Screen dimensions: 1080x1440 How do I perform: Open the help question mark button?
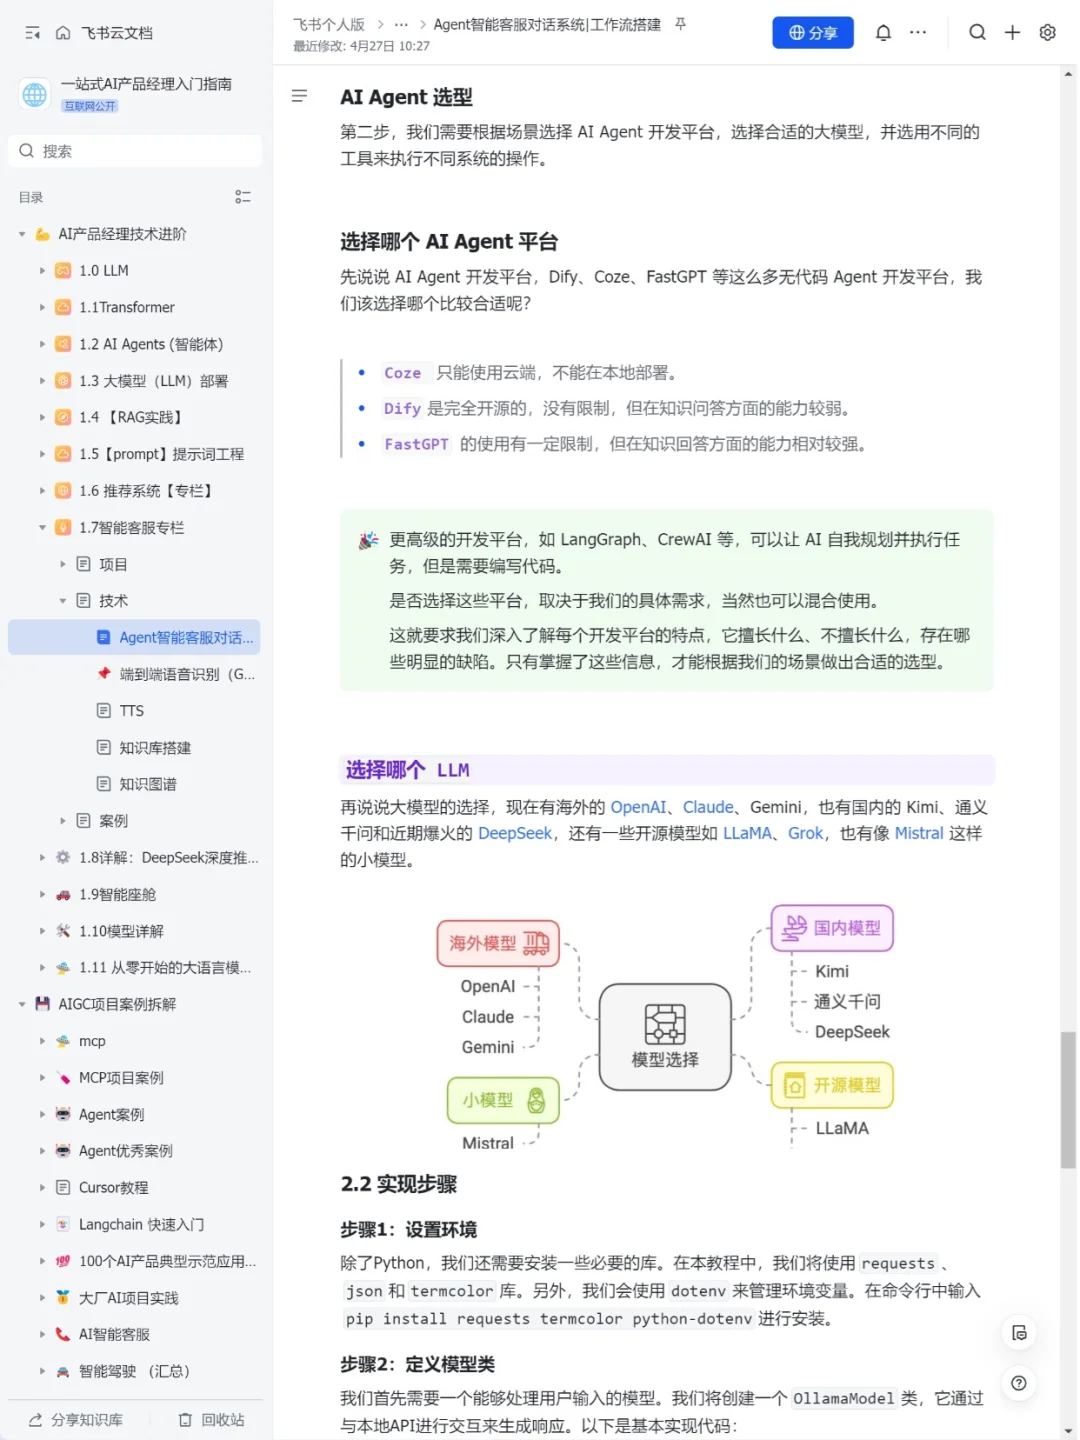1018,1383
